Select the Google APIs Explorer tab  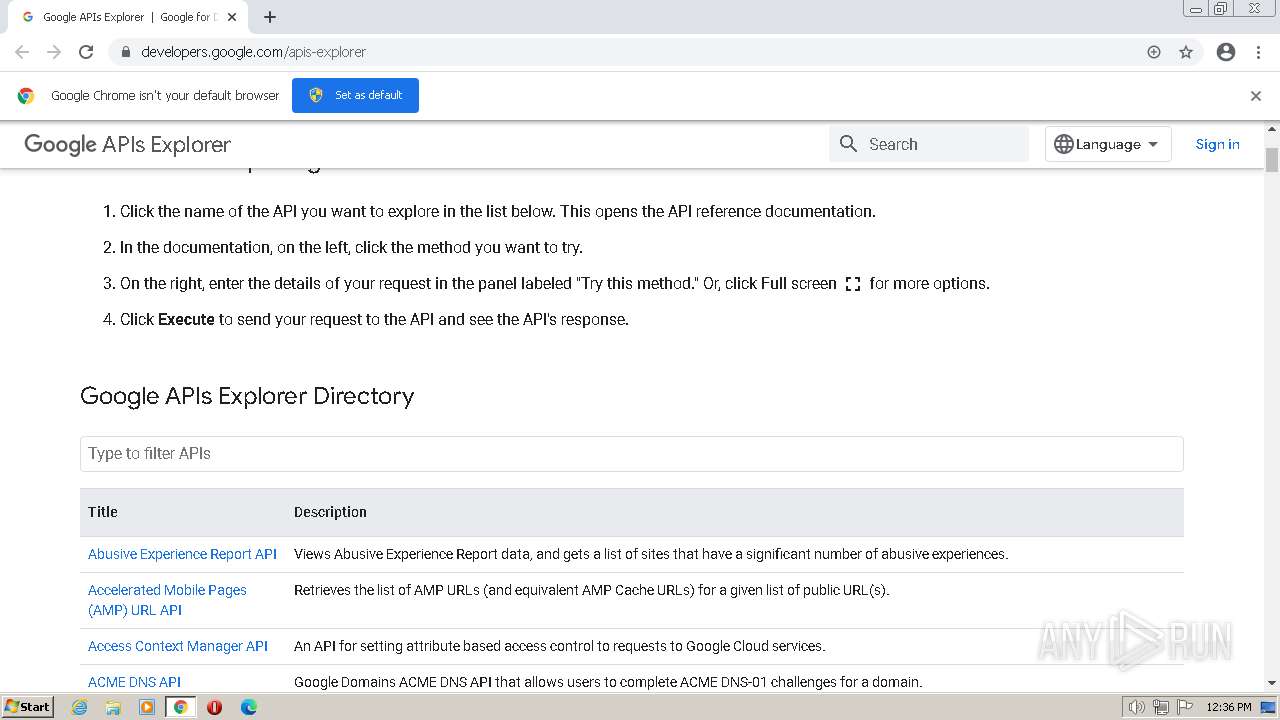(128, 17)
